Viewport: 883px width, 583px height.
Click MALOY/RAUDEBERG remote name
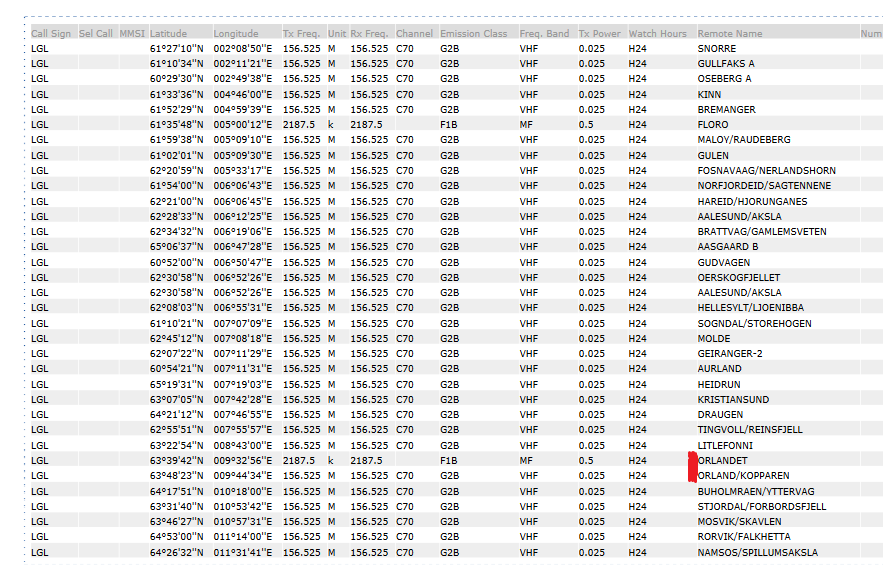[743, 139]
